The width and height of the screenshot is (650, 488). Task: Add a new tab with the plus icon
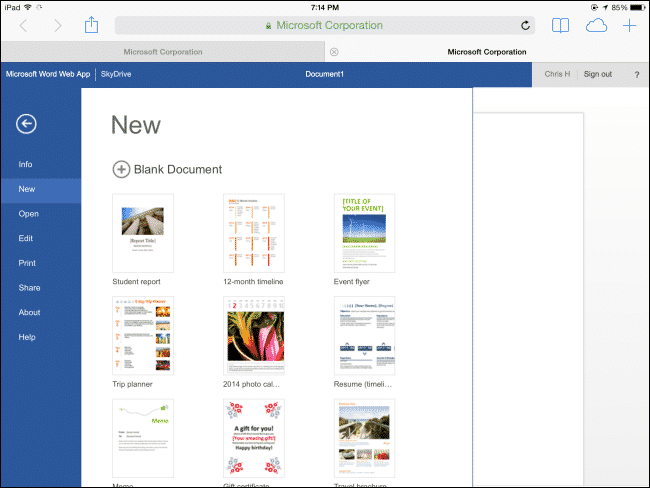(x=629, y=26)
